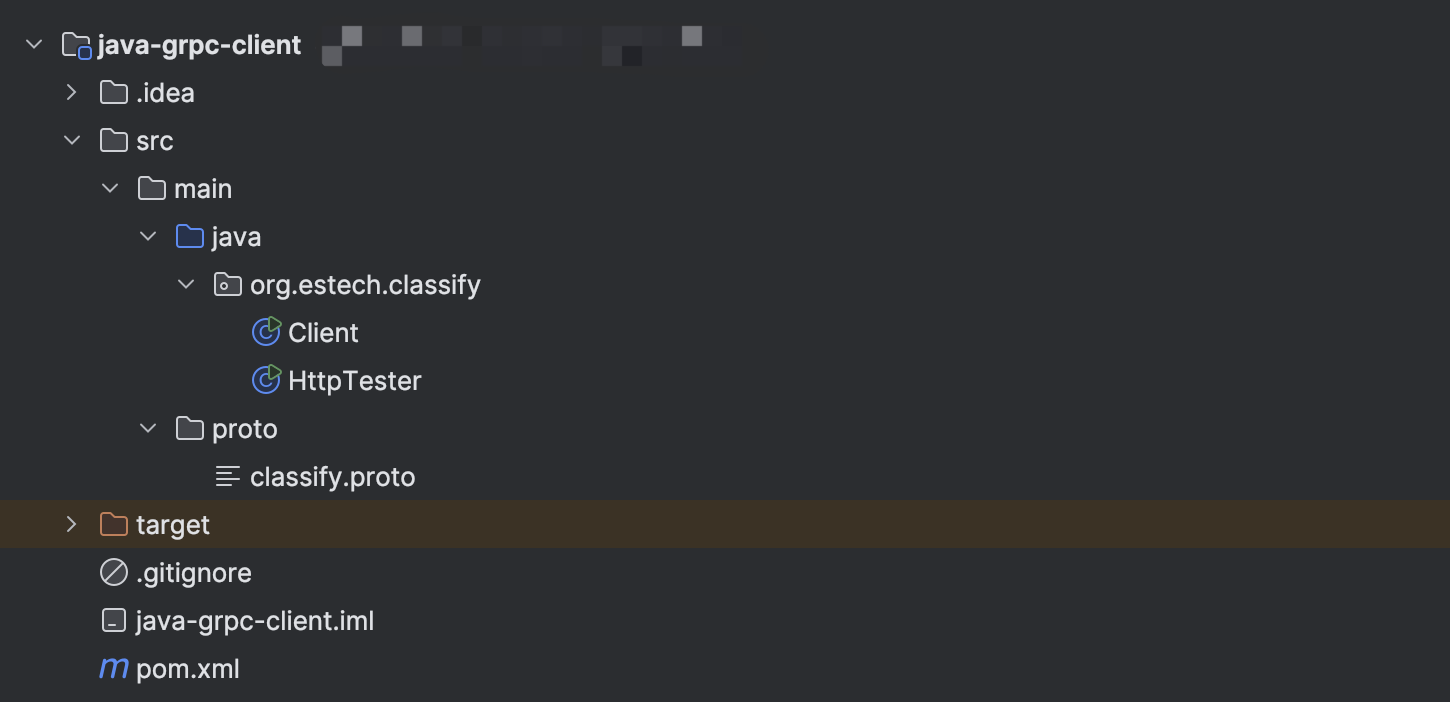Click the classify.proto file icon
The image size is (1450, 702).
pos(228,477)
